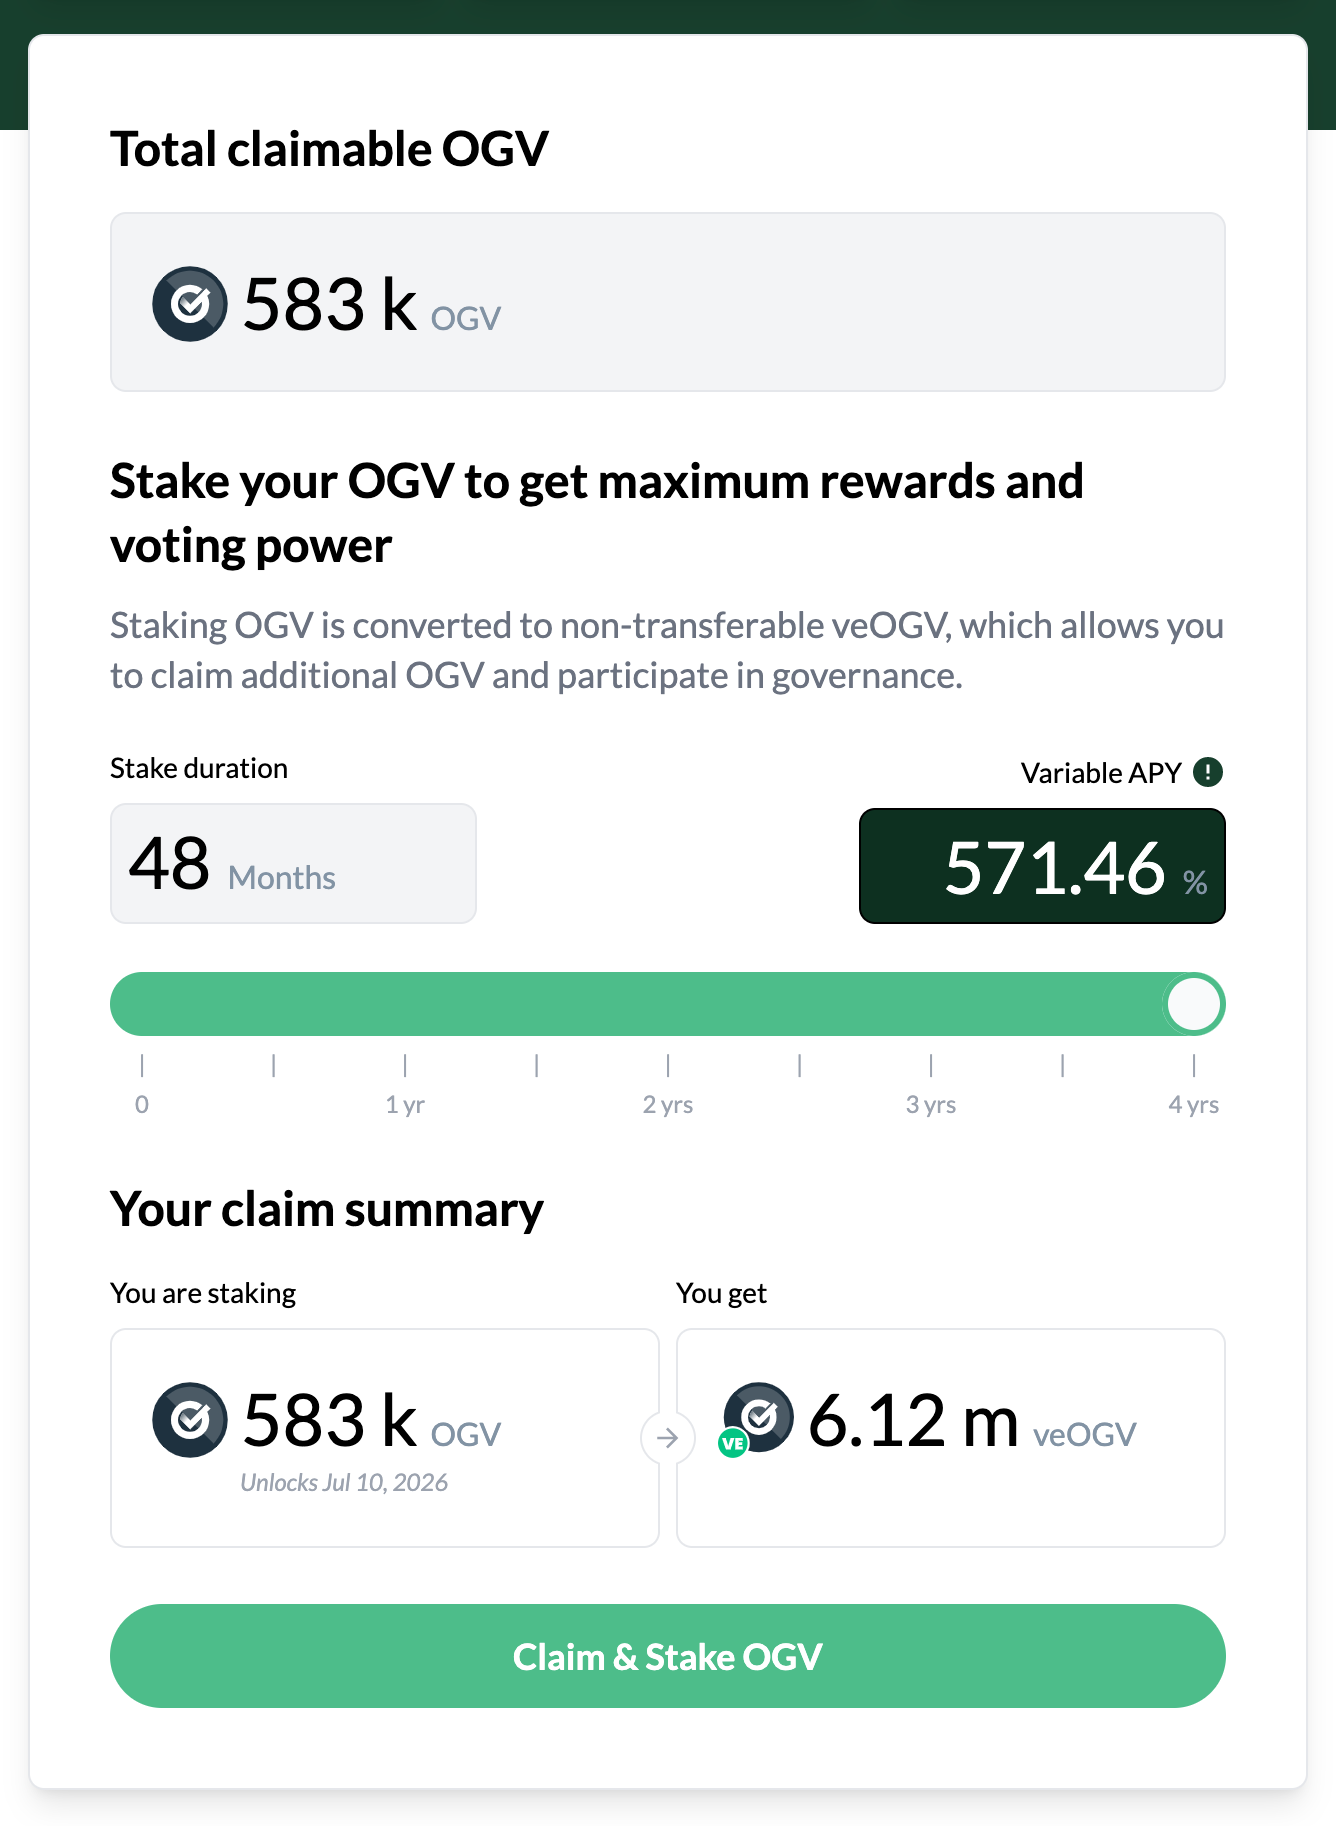Click the green VE badge on veOGV icon

[x=733, y=1443]
